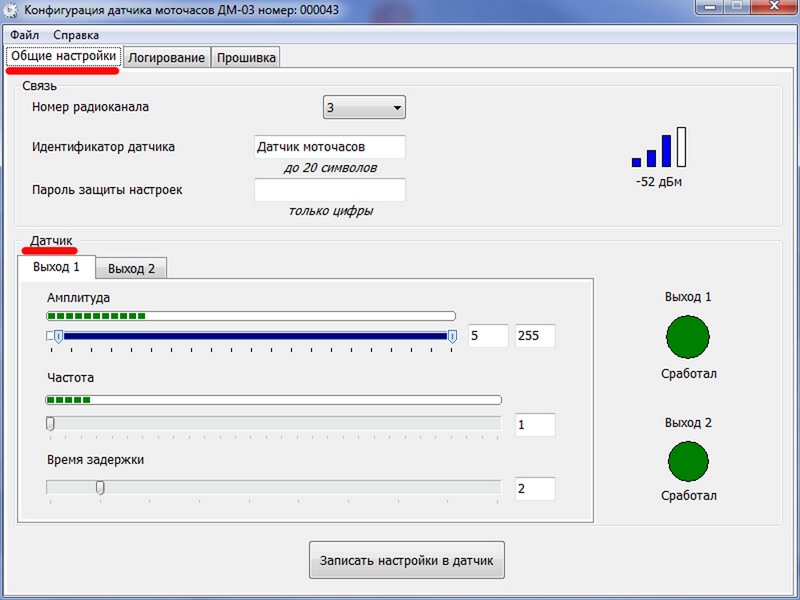Click the gear app icon in title bar

click(x=10, y=10)
